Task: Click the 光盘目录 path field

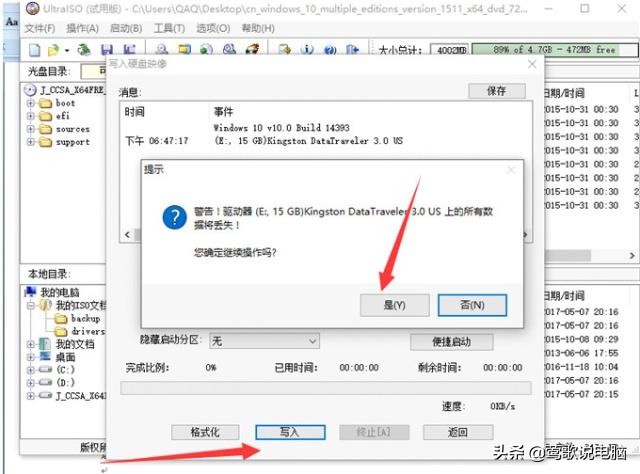Action: (94, 71)
